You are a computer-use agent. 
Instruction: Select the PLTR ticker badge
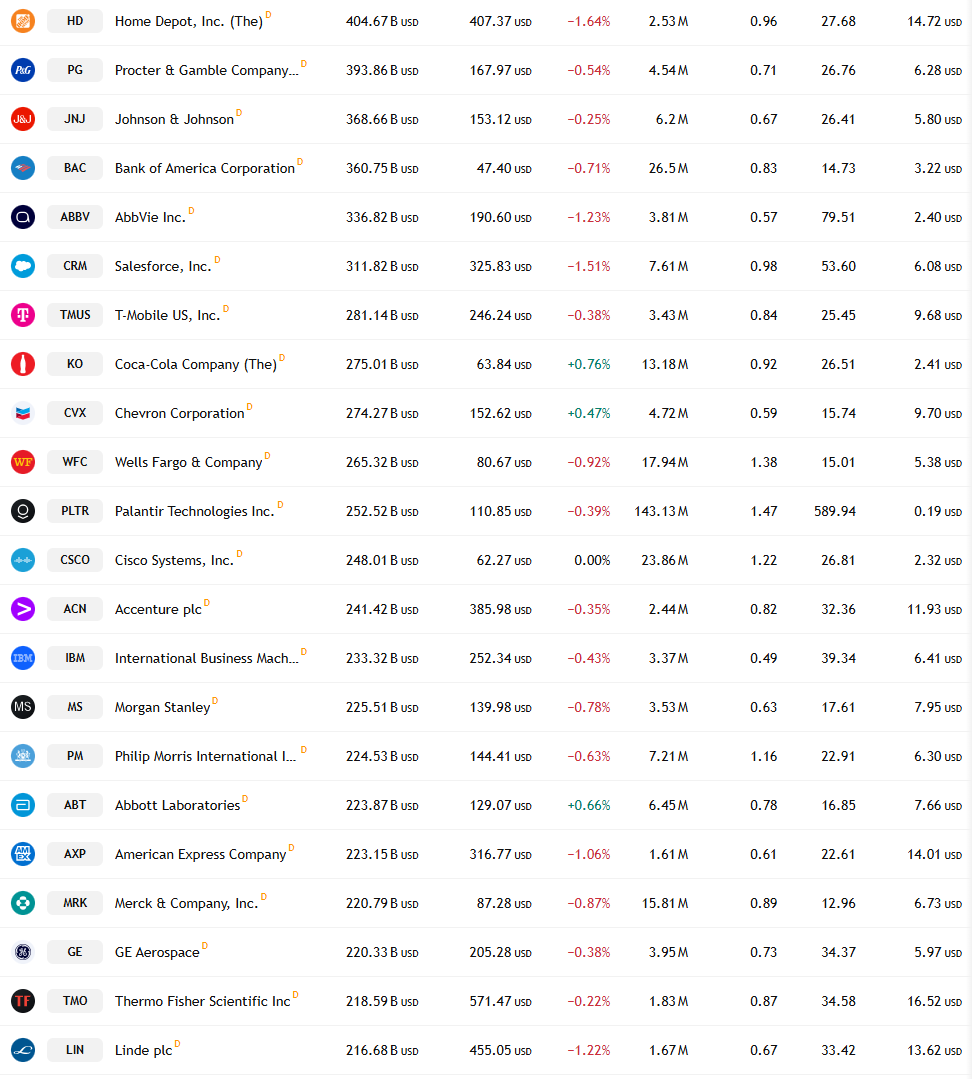75,511
